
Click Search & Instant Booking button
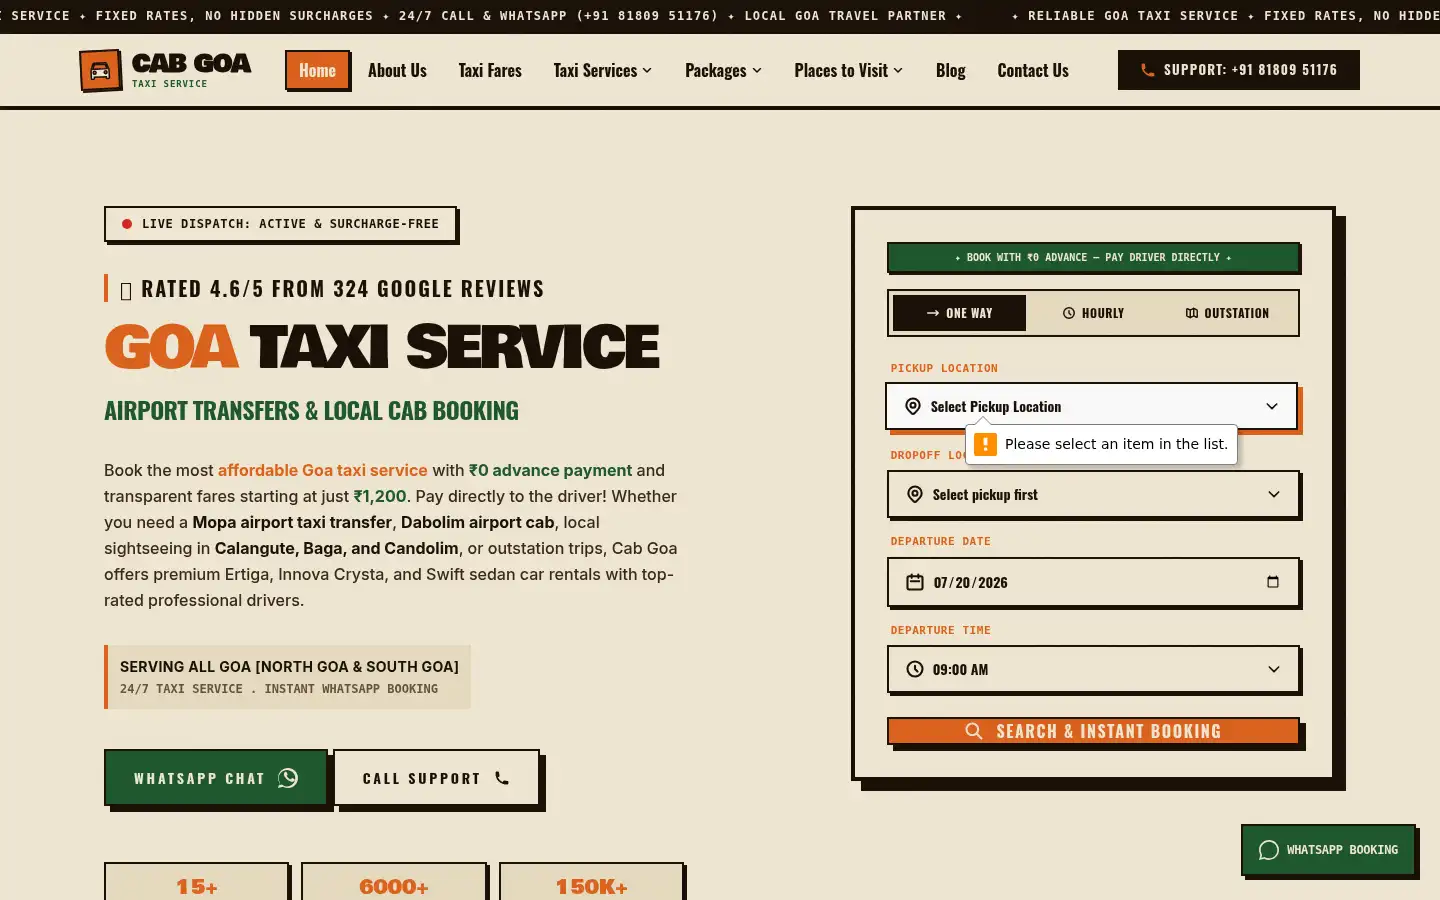pos(1093,731)
